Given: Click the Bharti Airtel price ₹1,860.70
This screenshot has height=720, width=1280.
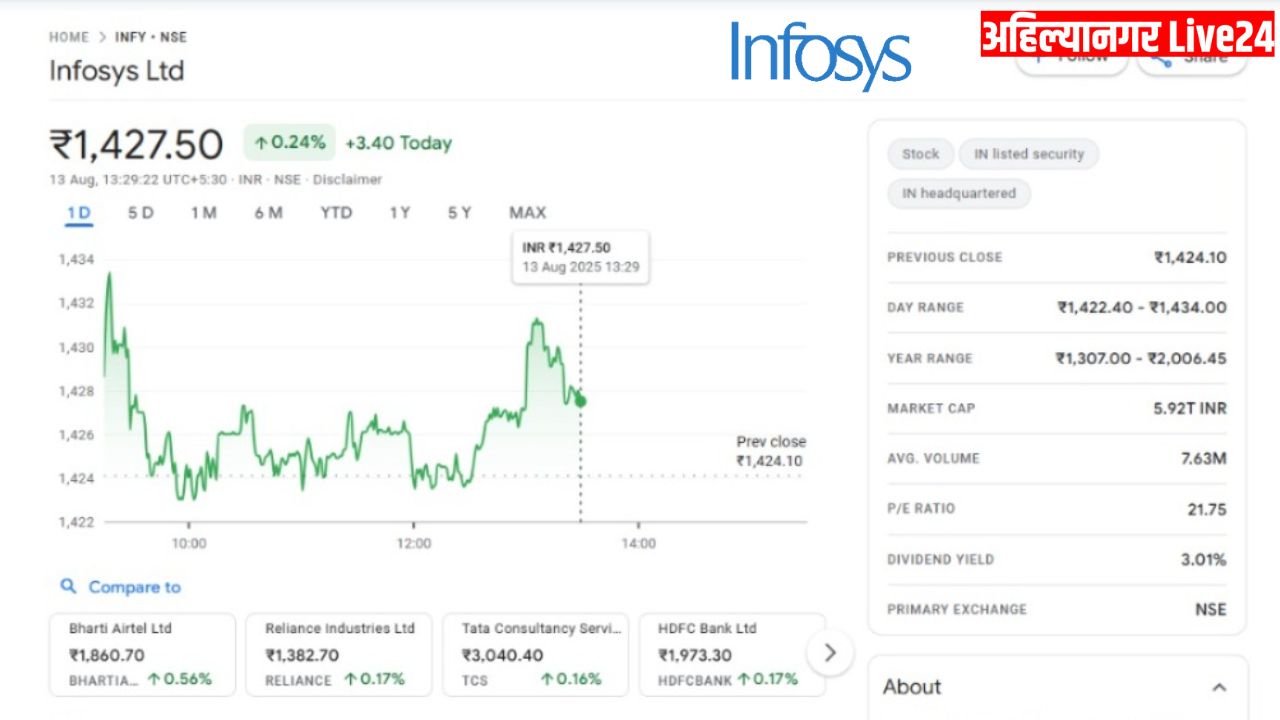Looking at the screenshot, I should 107,655.
